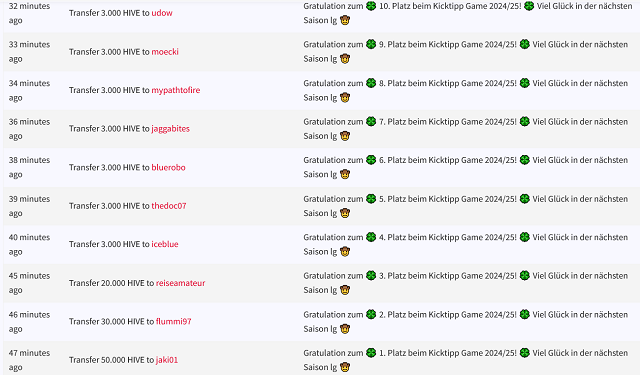Click clover icon after '3. Platz' text
Viewport: 640px width, 375px height.
tap(525, 276)
